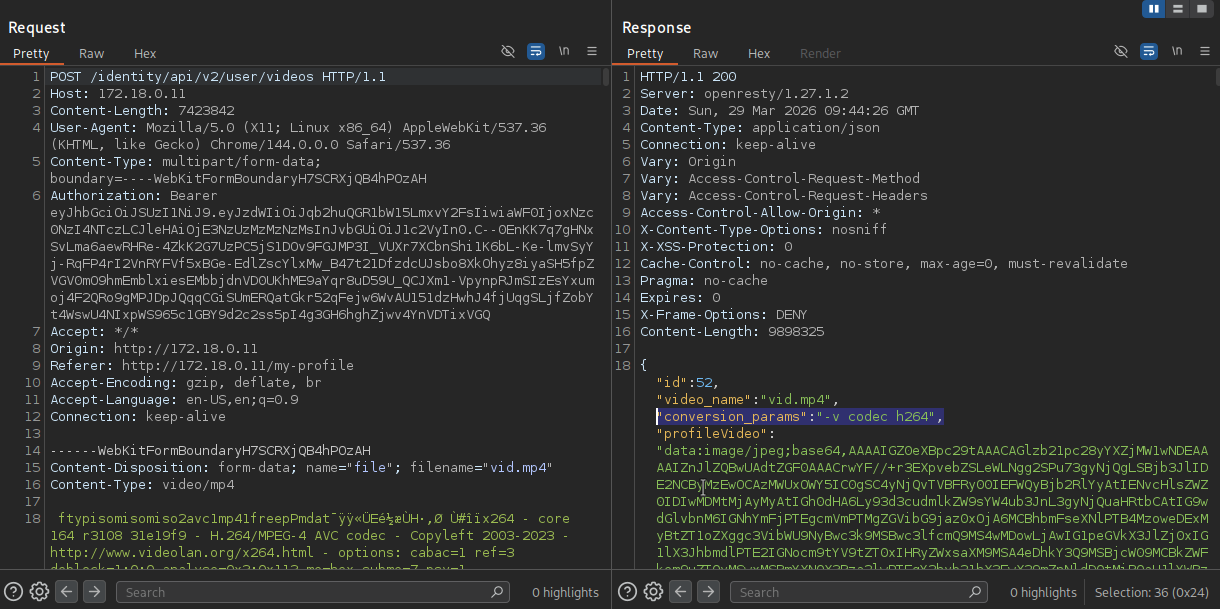
Task: Click 'Content-Type: application/json' response header
Action: 760,128
